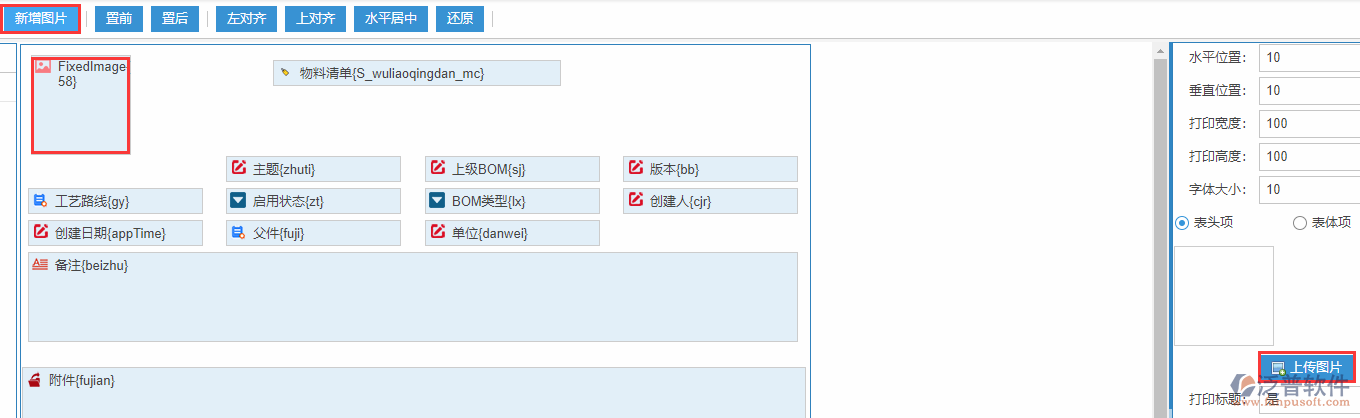
Task: Select the 版本{bb} field label
Action: click(675, 169)
